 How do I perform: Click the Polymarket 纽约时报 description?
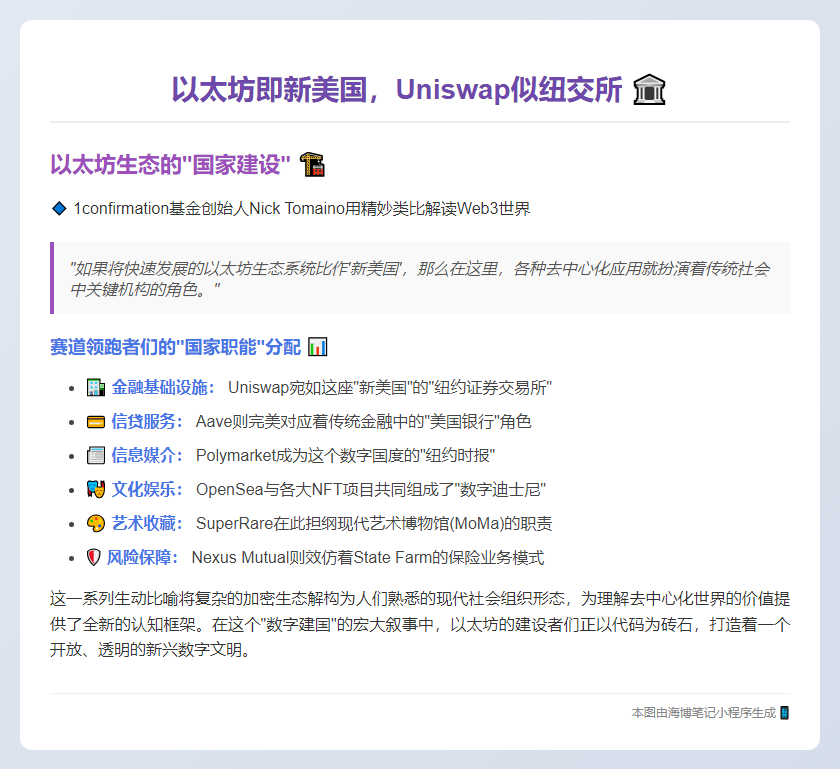(x=346, y=456)
